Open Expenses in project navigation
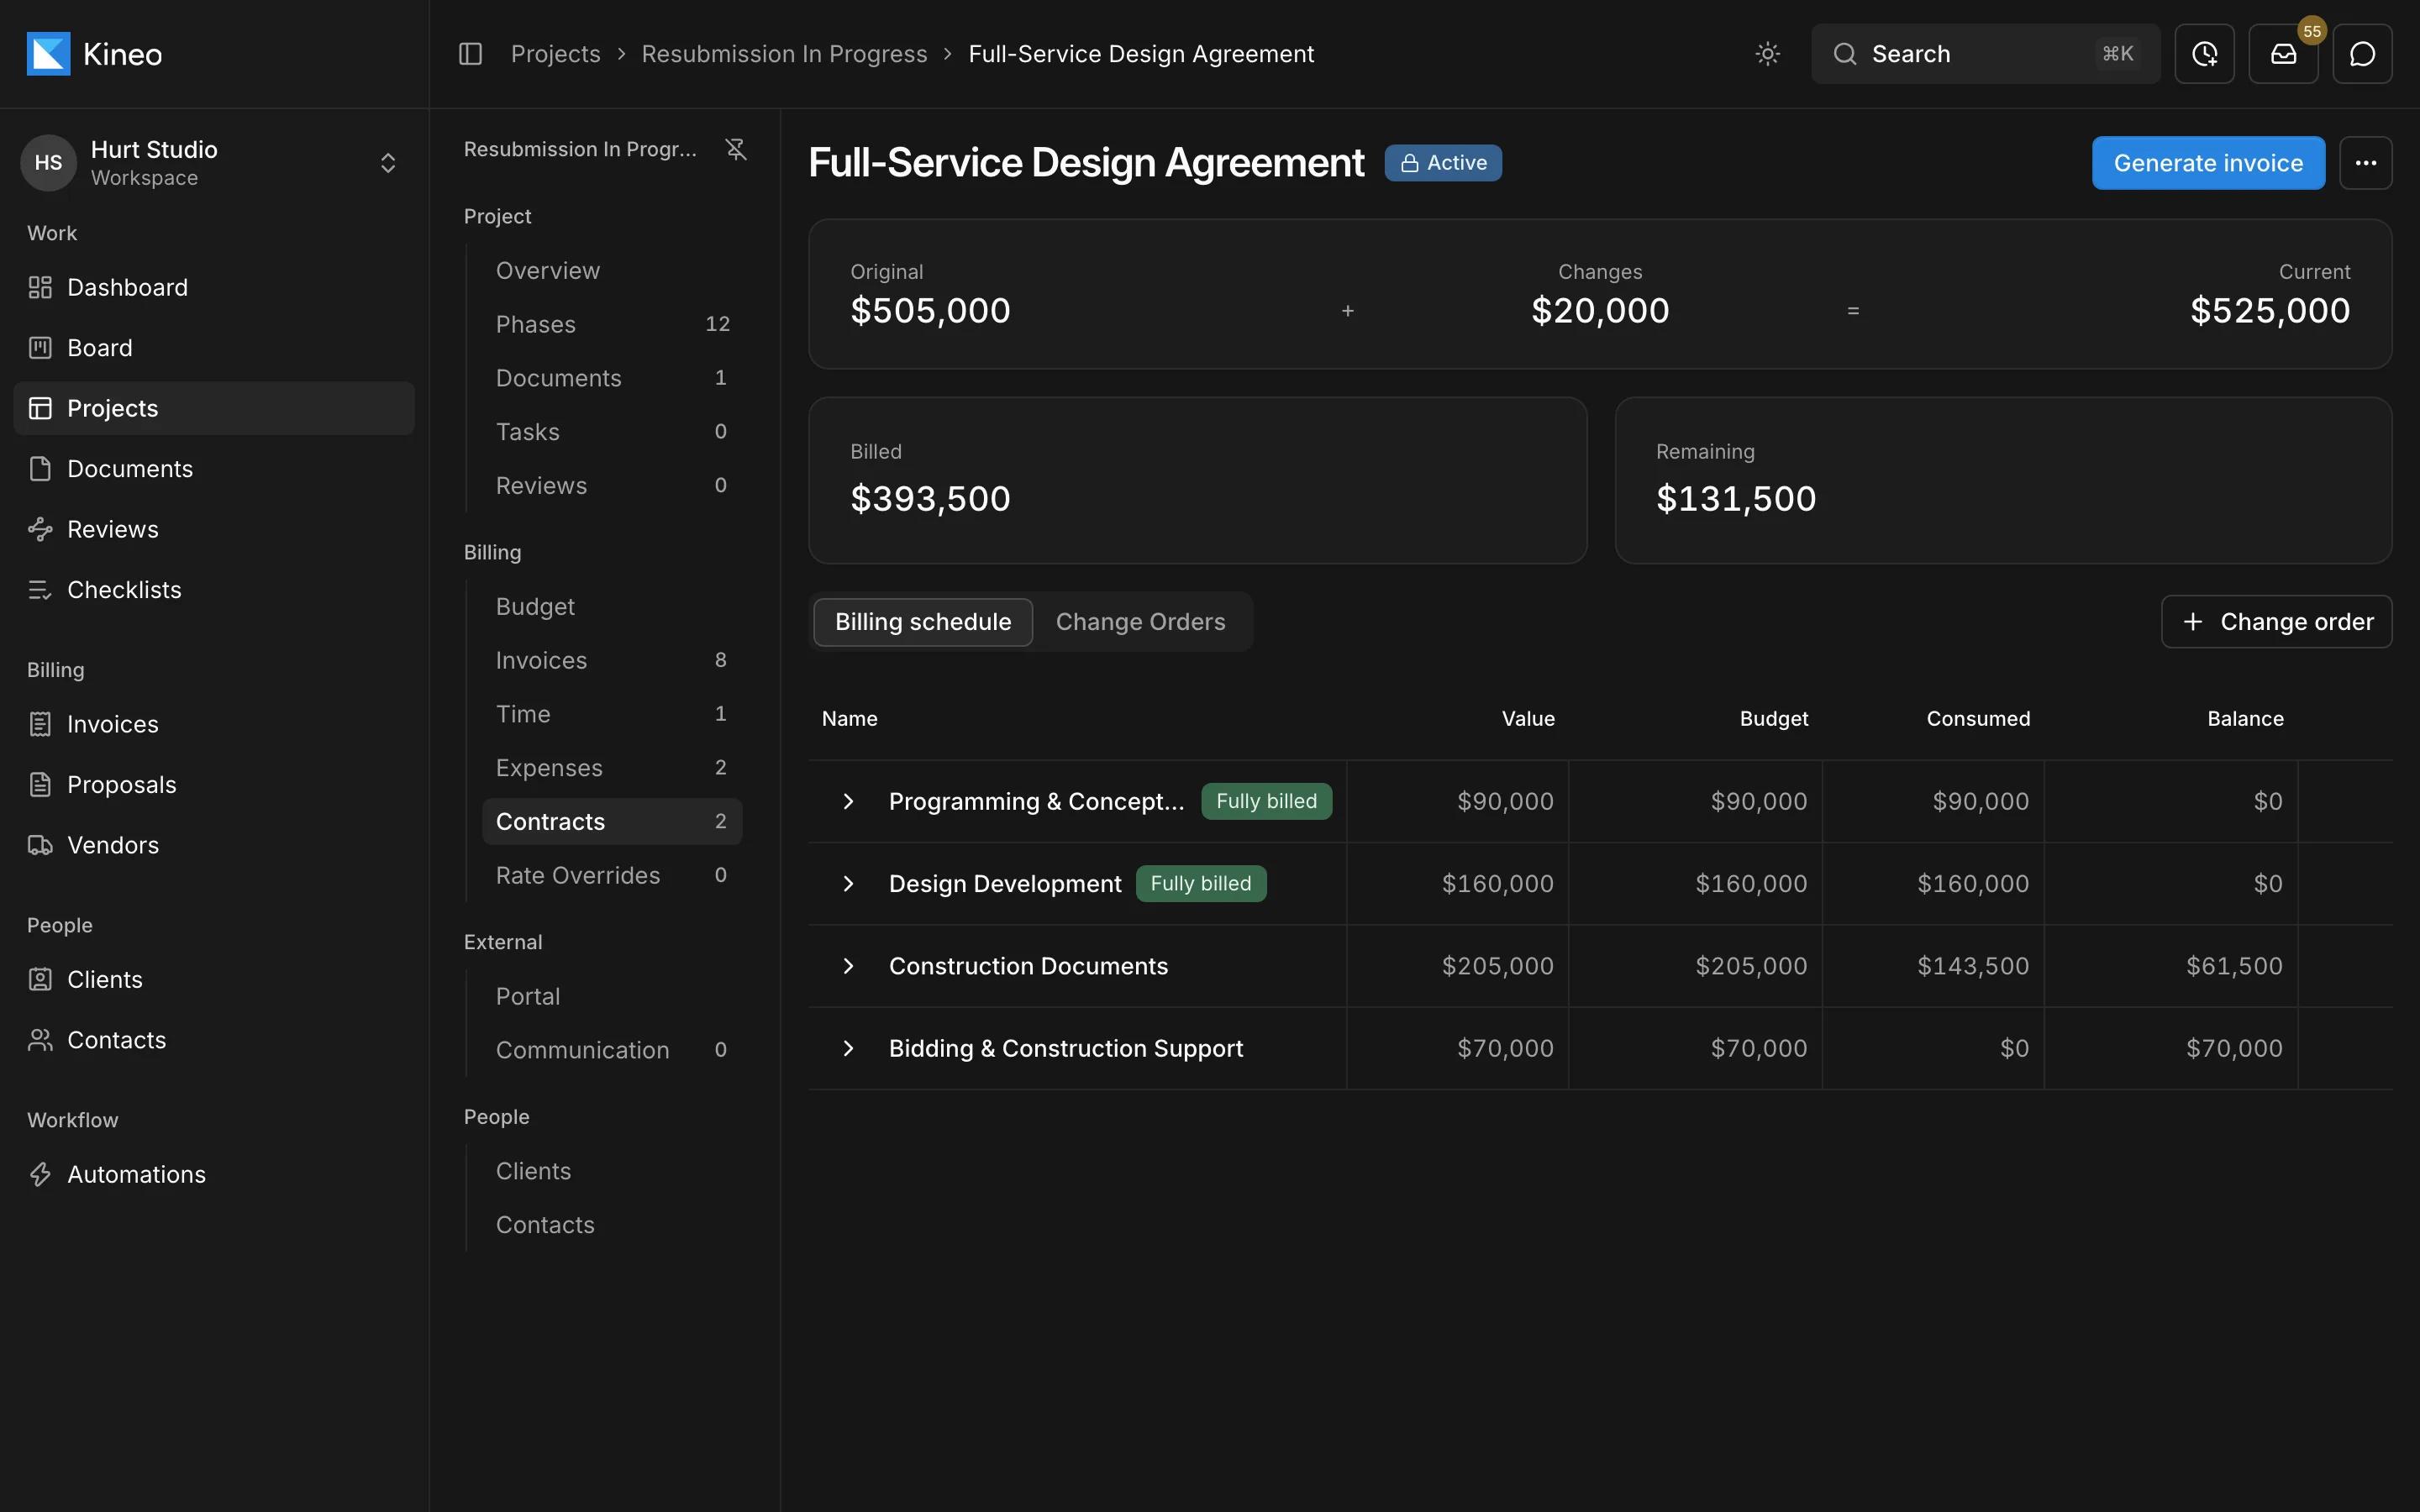2420x1512 pixels. [612, 768]
